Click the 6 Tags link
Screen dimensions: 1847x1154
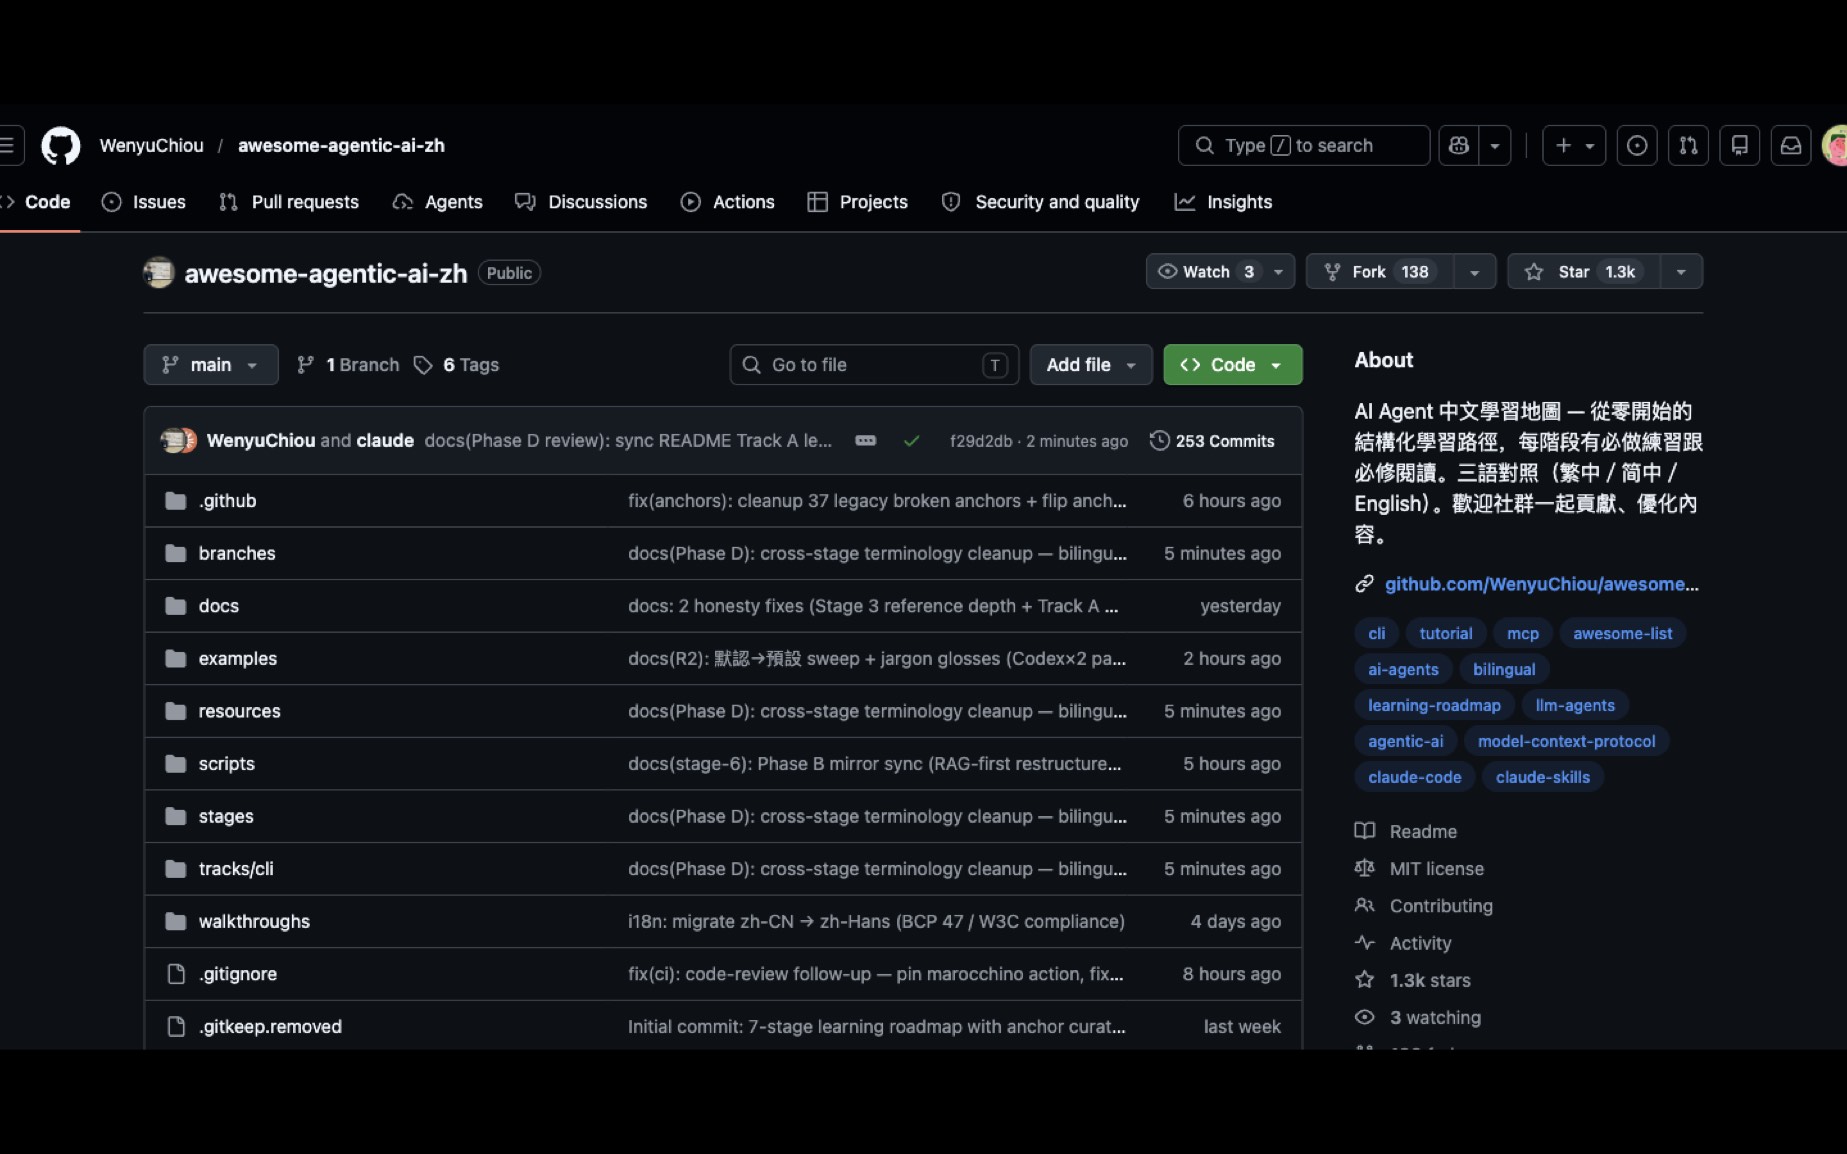tap(457, 365)
